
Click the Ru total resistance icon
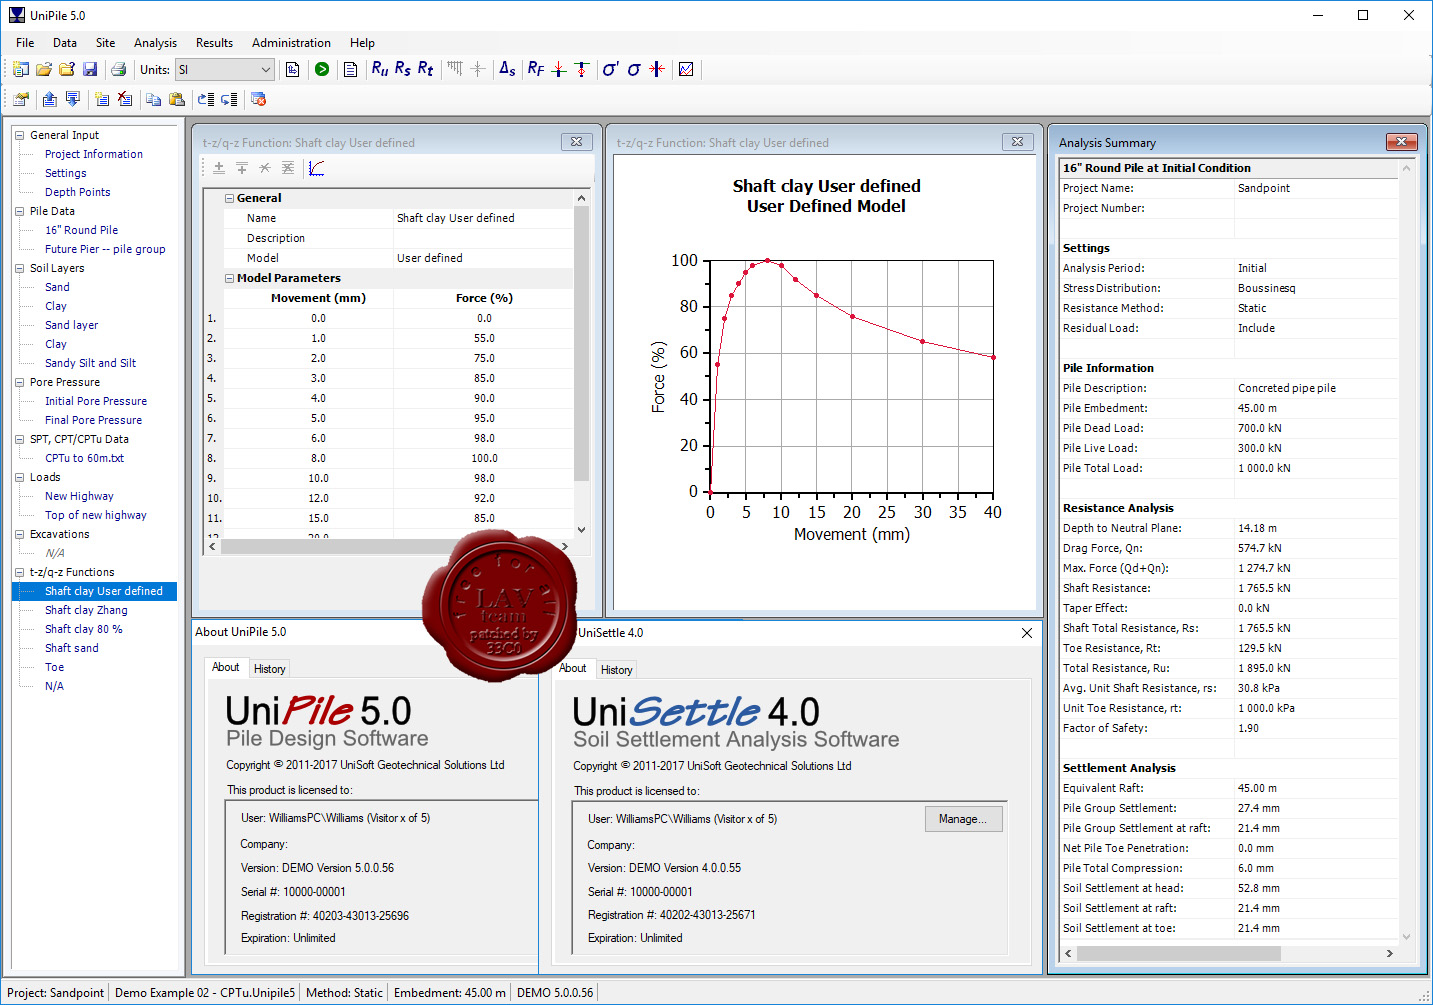380,69
